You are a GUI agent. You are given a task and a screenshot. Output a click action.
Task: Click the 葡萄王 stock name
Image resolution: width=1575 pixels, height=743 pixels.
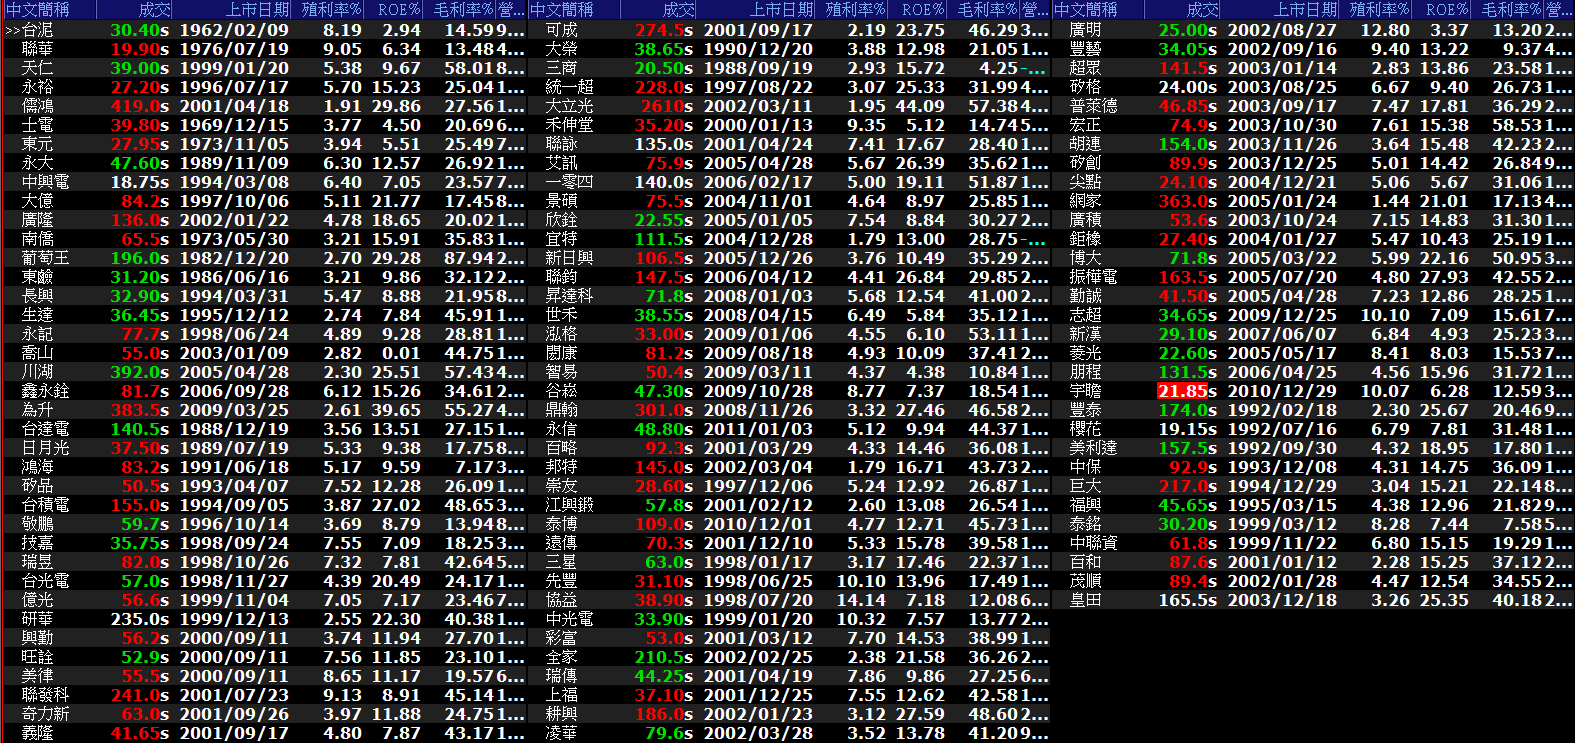click(46, 258)
